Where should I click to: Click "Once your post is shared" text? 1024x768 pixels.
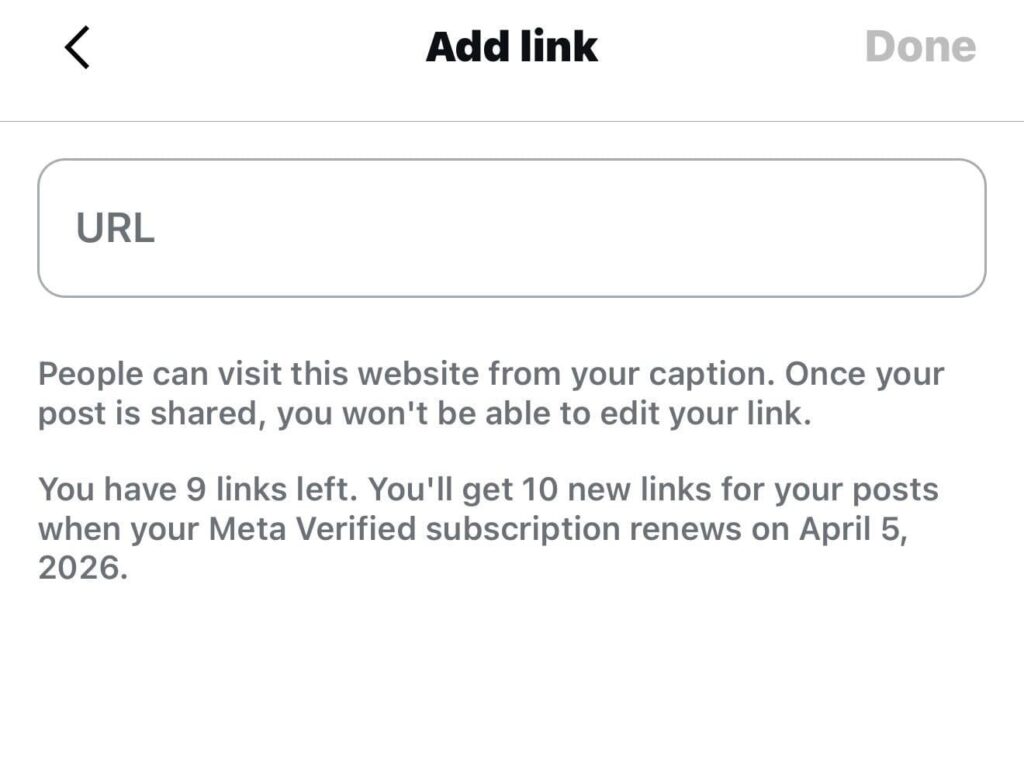150,414
